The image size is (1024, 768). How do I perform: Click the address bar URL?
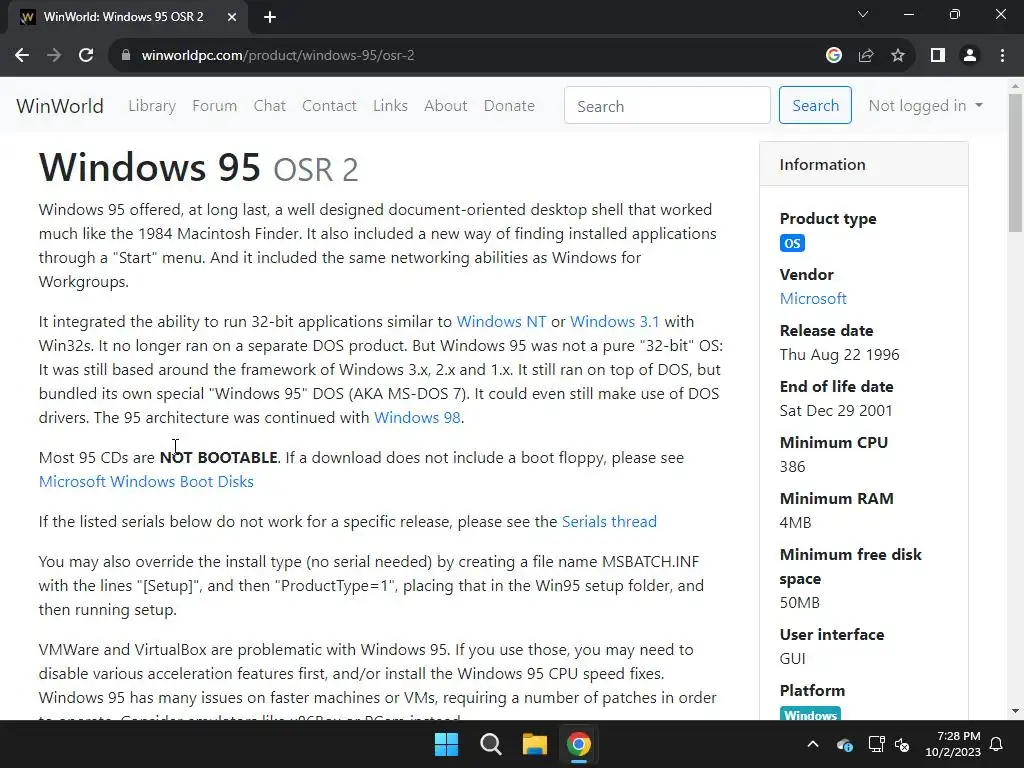point(278,56)
